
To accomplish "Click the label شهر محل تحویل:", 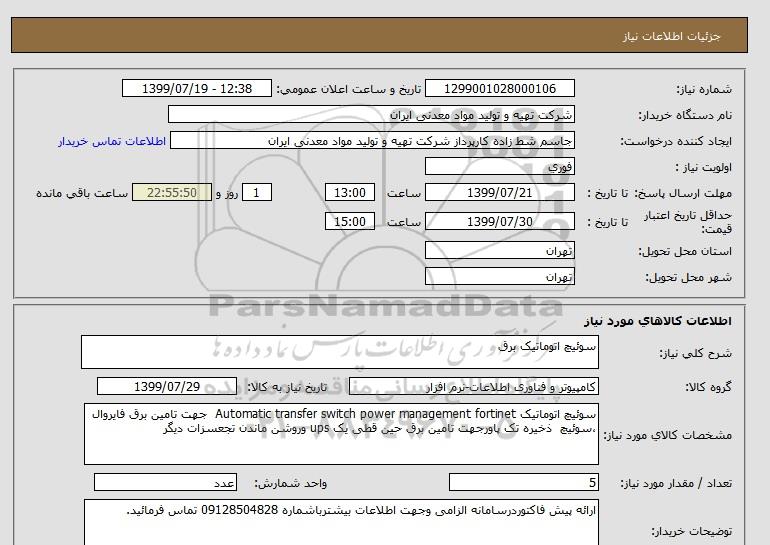I will point(688,277).
